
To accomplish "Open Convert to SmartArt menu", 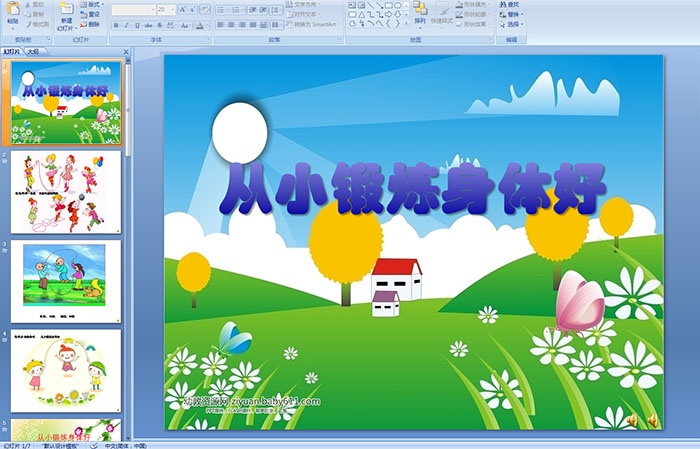I will pos(313,24).
